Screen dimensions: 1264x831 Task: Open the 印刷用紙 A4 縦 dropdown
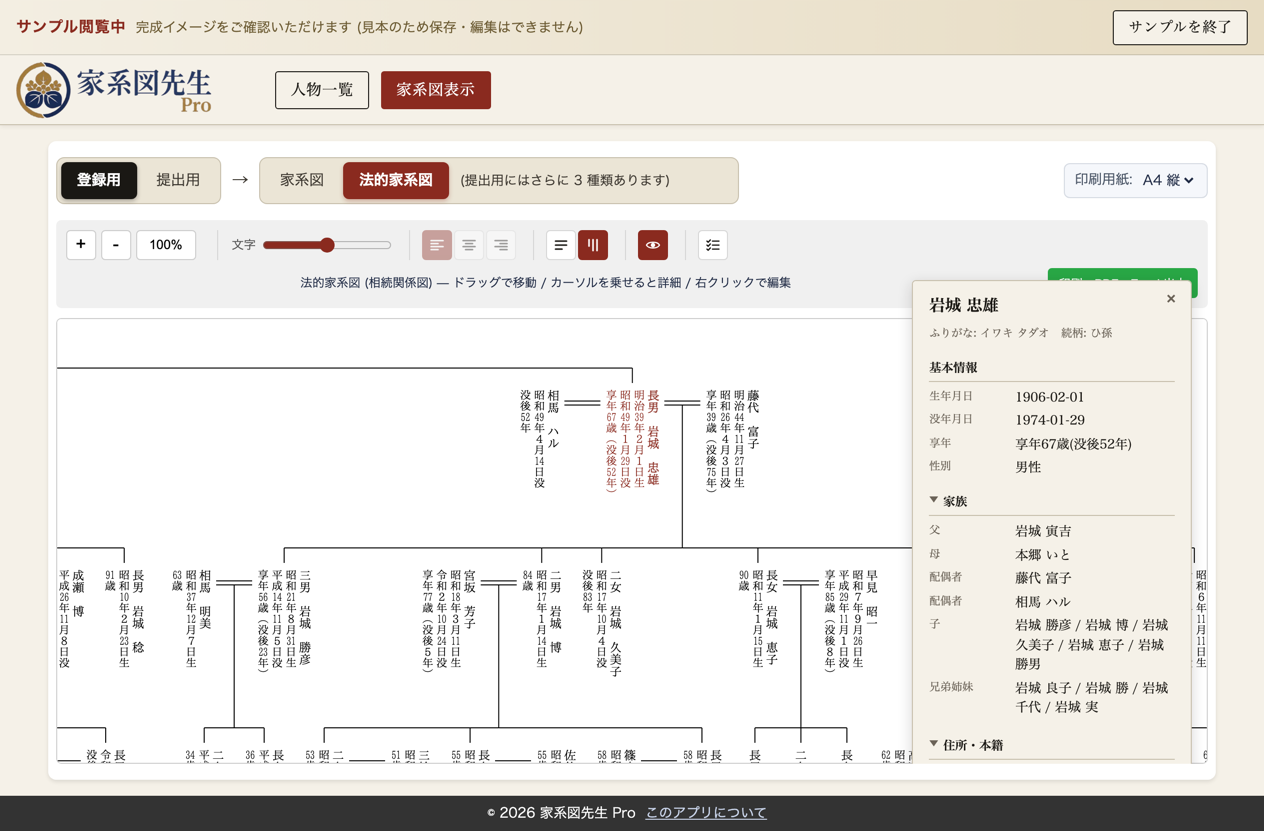point(1135,180)
